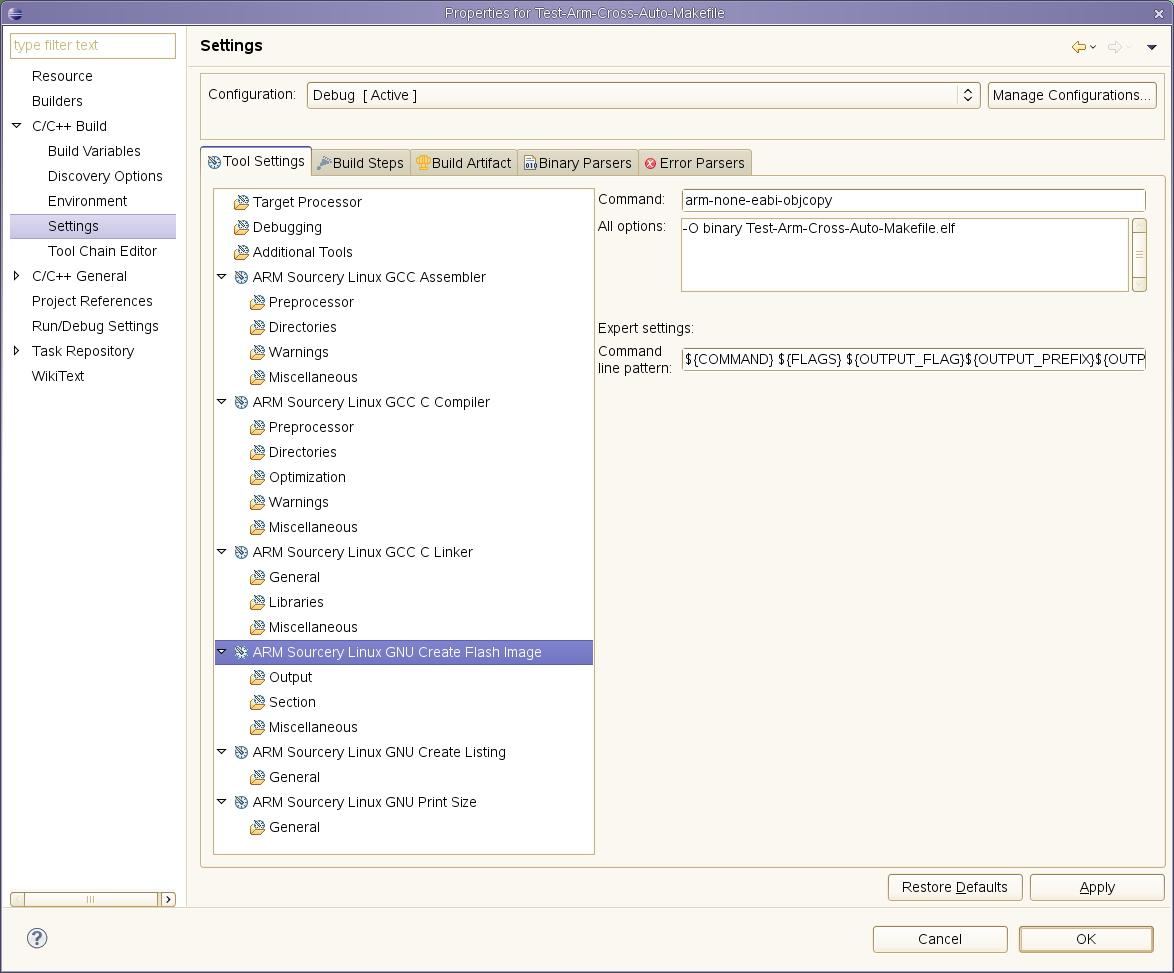Switch to the Build Artifact tab
This screenshot has width=1174, height=973.
[x=464, y=163]
